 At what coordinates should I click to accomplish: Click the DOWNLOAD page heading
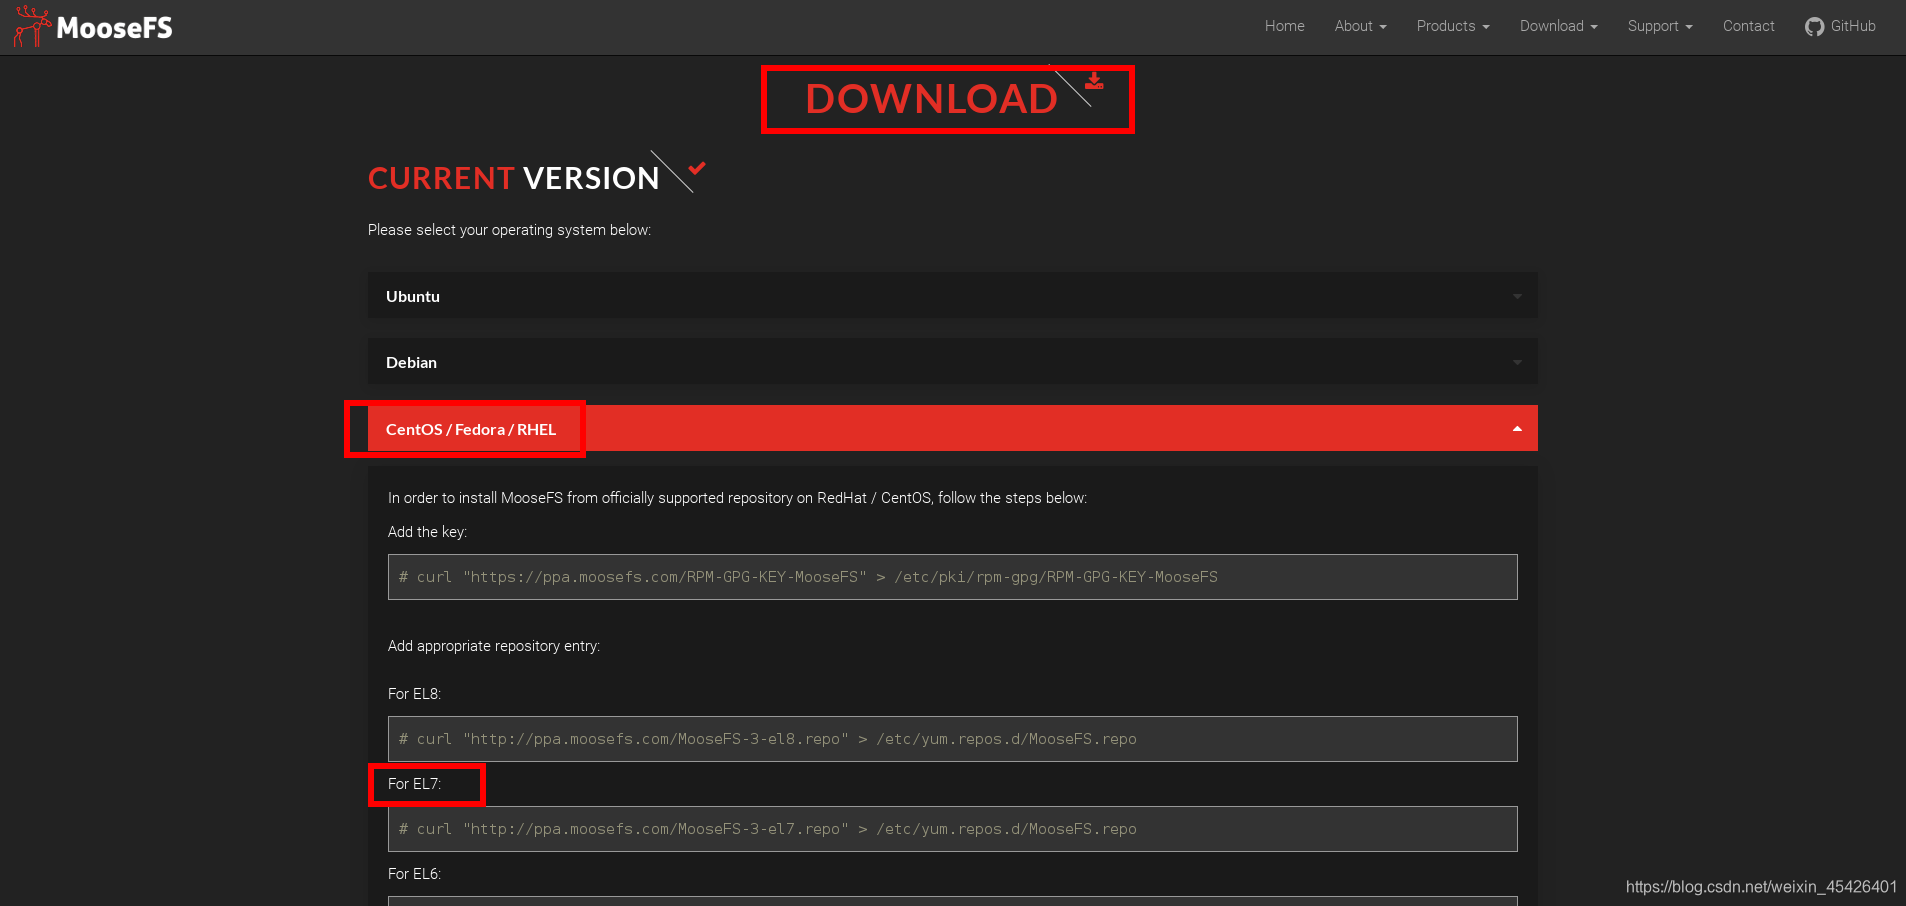pos(931,99)
